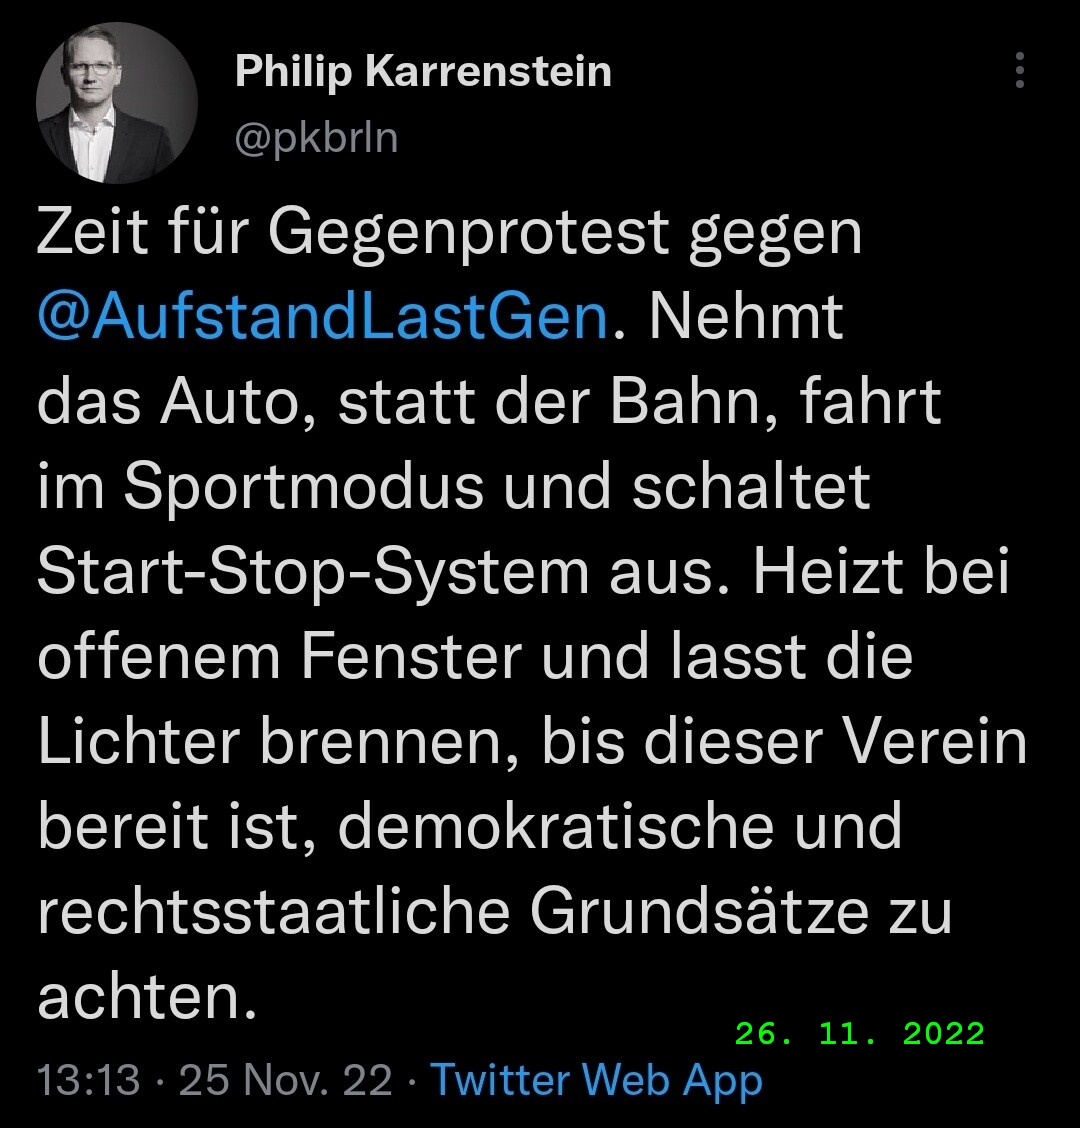Click the word Gegenprotest in the tweet
This screenshot has height=1128, width=1080.
coord(470,233)
